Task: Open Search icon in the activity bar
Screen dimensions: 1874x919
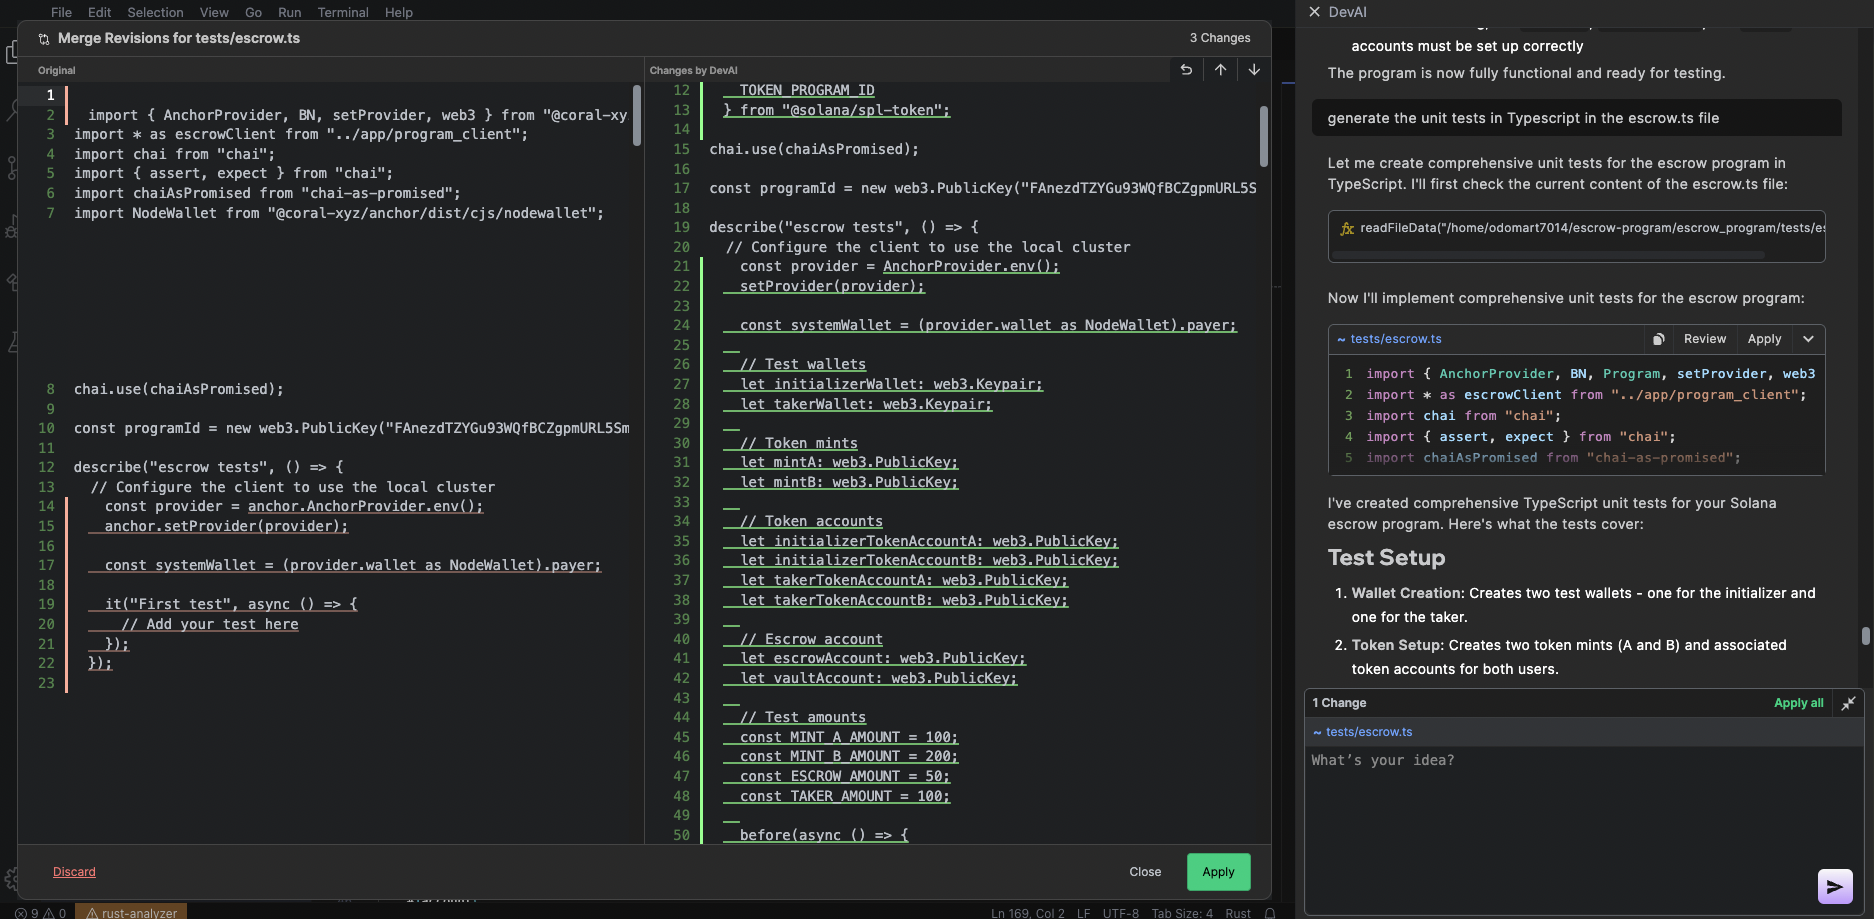Action: click(10, 110)
